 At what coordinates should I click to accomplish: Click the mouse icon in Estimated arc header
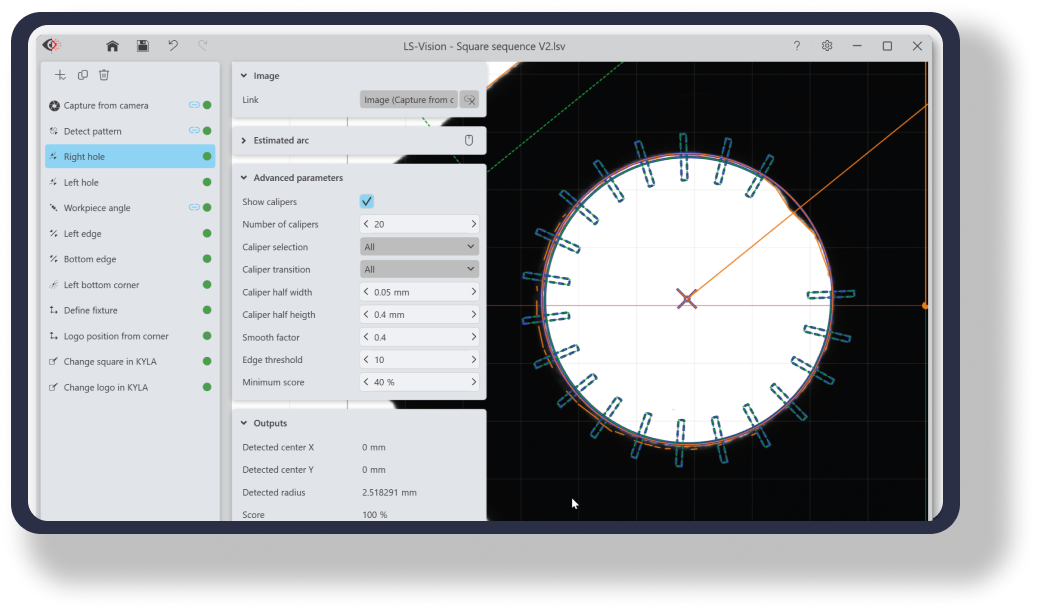point(468,140)
